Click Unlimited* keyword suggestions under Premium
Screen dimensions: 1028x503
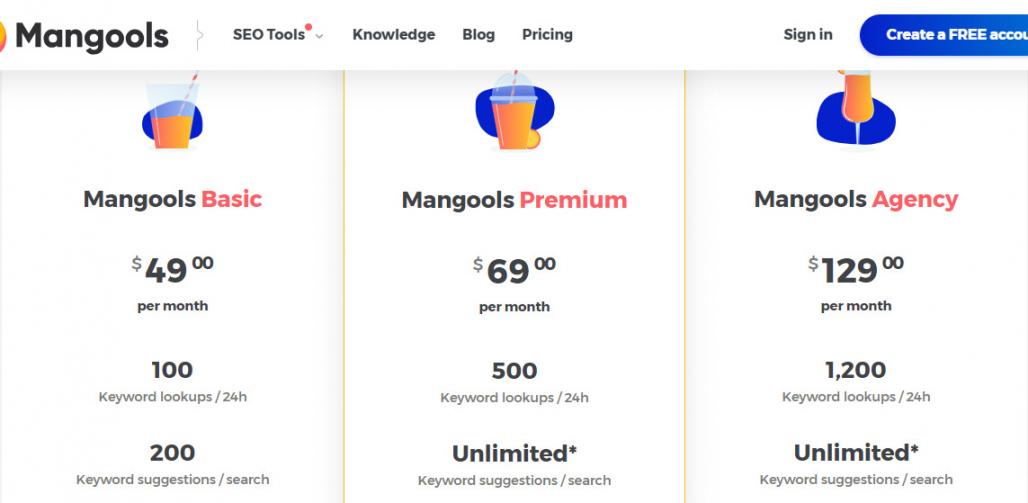[x=514, y=454]
